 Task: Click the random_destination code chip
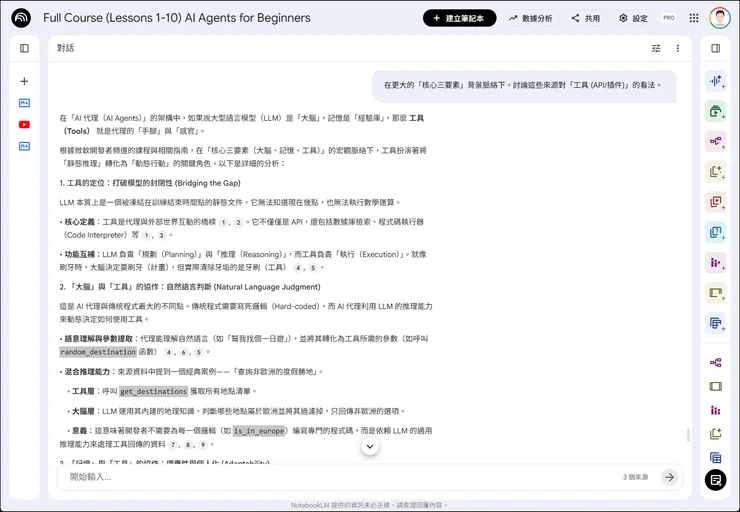[98, 352]
